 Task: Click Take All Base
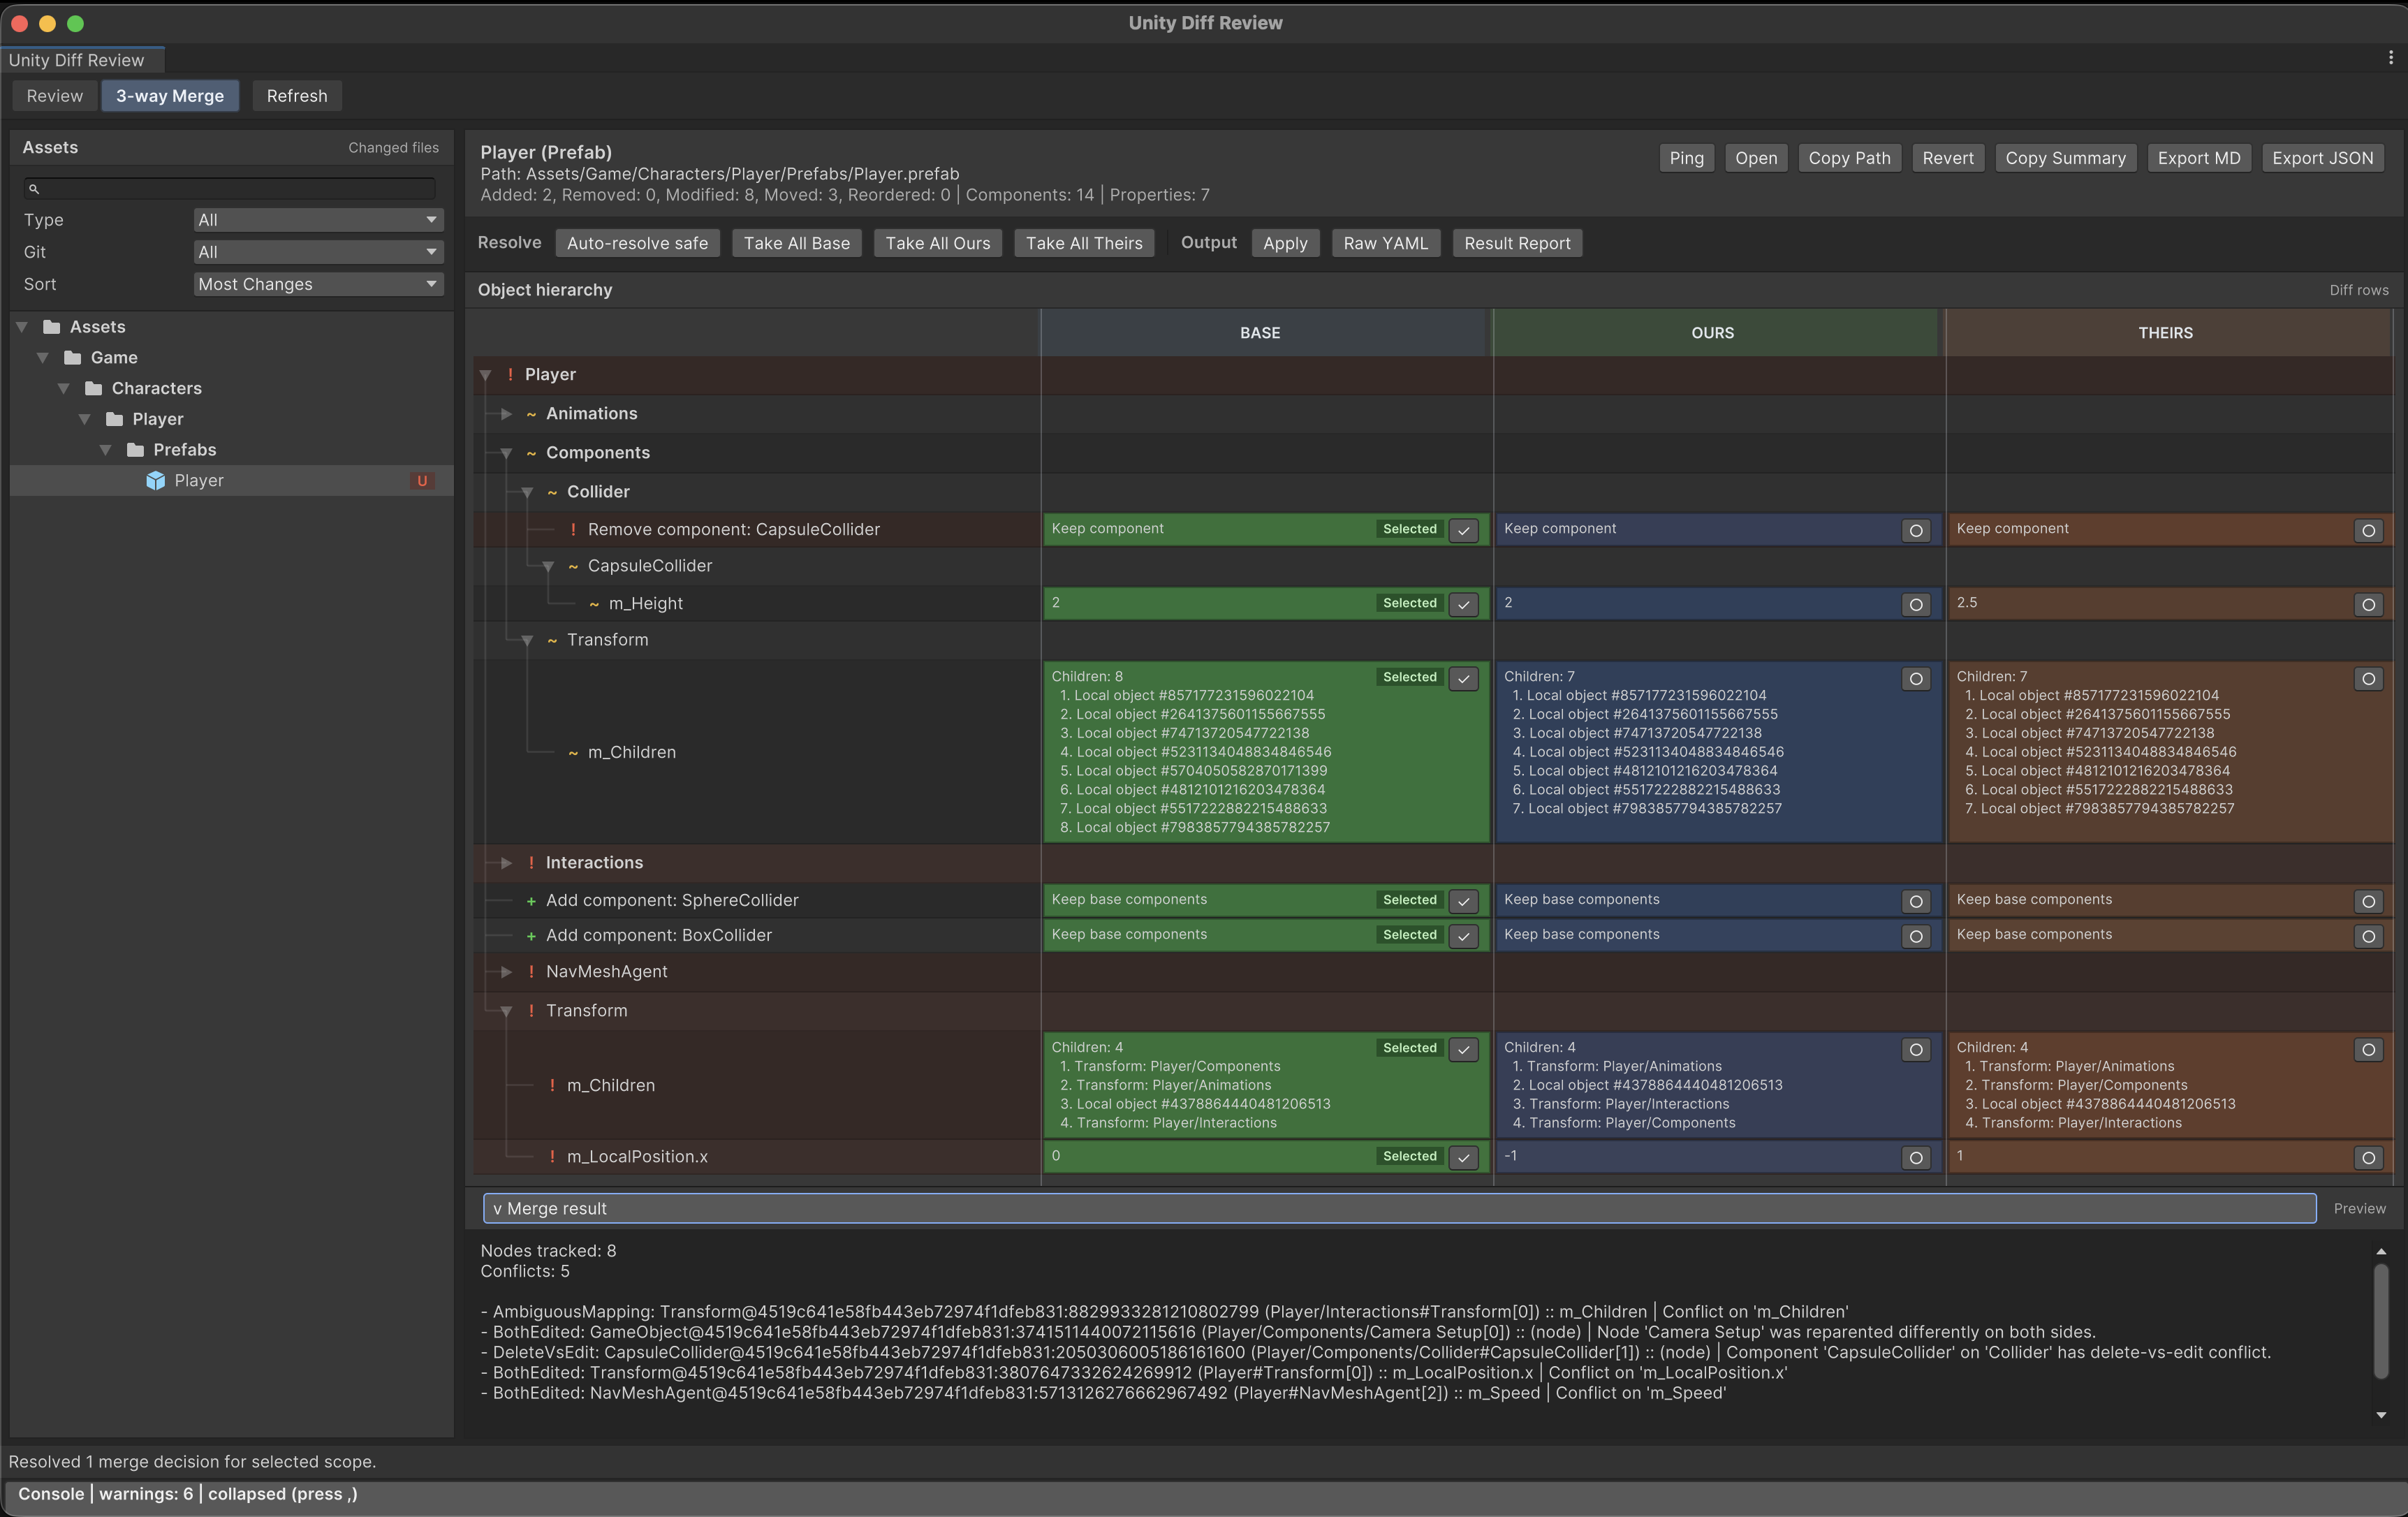click(797, 243)
